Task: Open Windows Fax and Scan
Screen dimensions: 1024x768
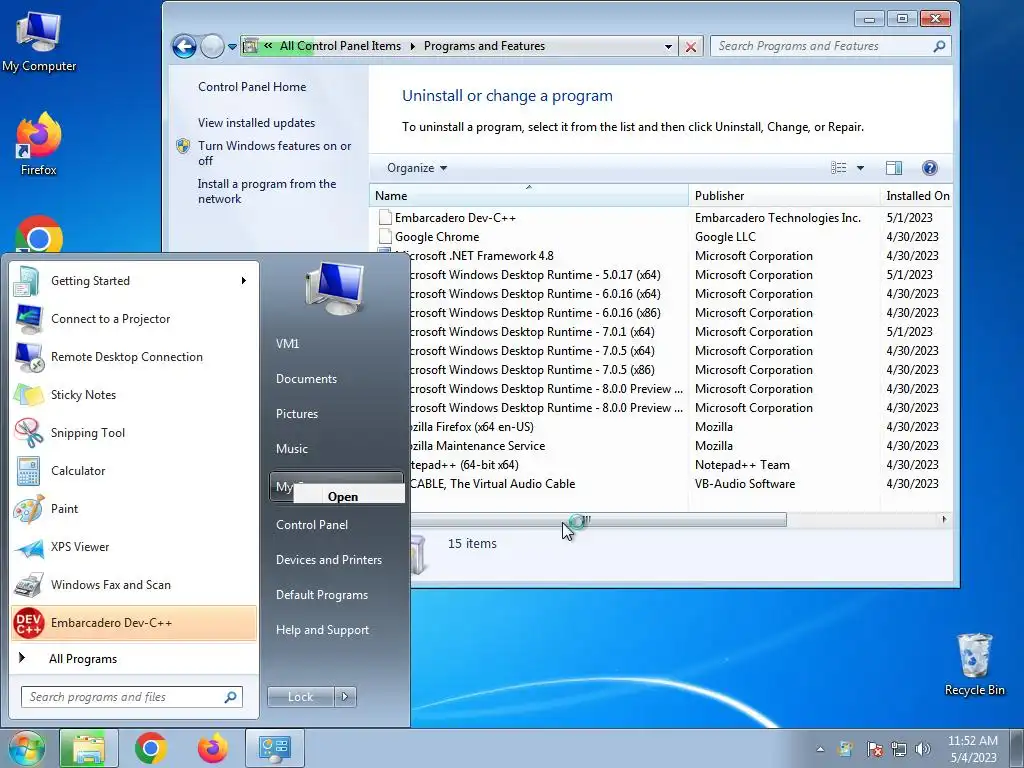Action: 134,584
